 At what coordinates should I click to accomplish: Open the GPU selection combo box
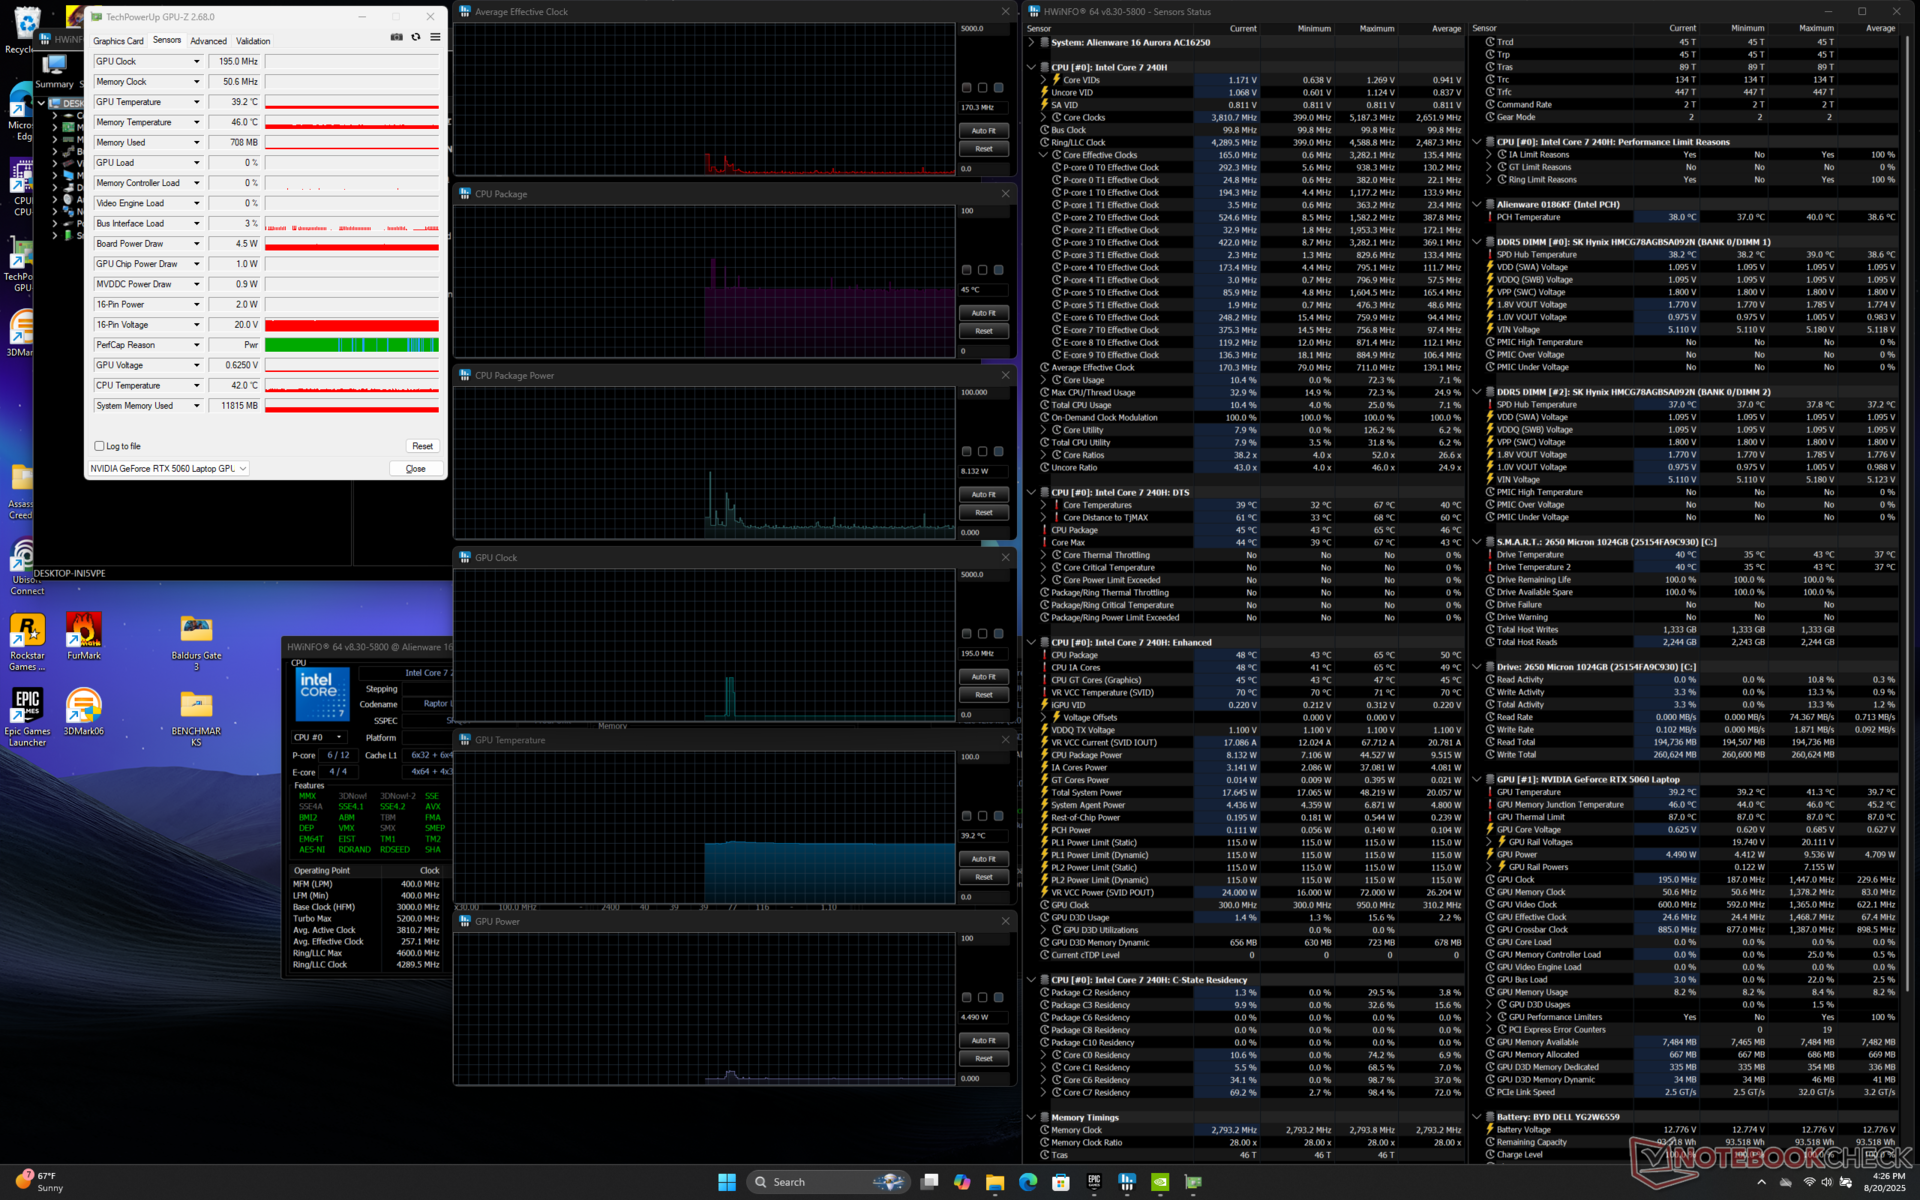click(168, 468)
